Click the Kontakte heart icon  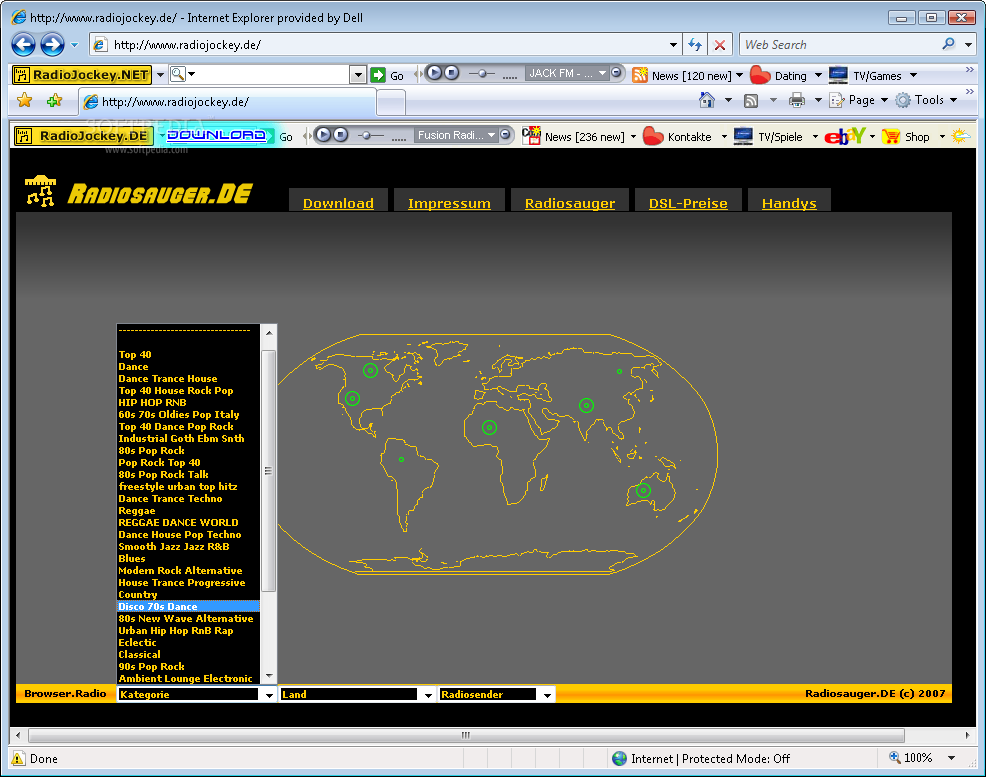tap(653, 136)
